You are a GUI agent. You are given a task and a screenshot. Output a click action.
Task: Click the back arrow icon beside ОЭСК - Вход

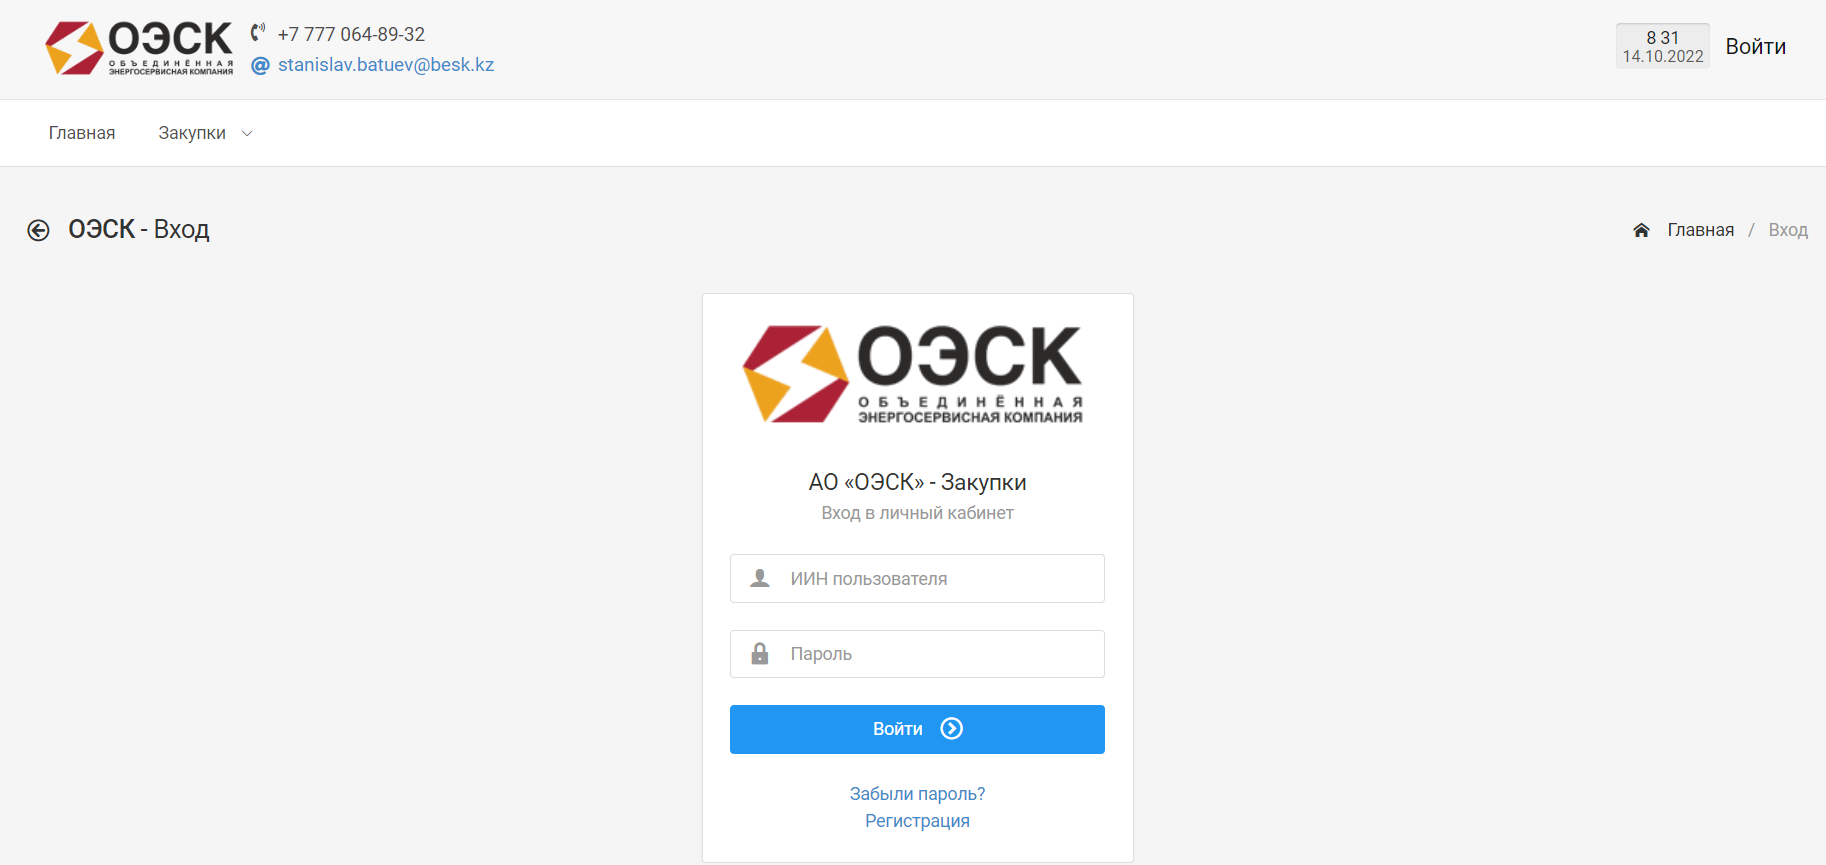pos(38,231)
